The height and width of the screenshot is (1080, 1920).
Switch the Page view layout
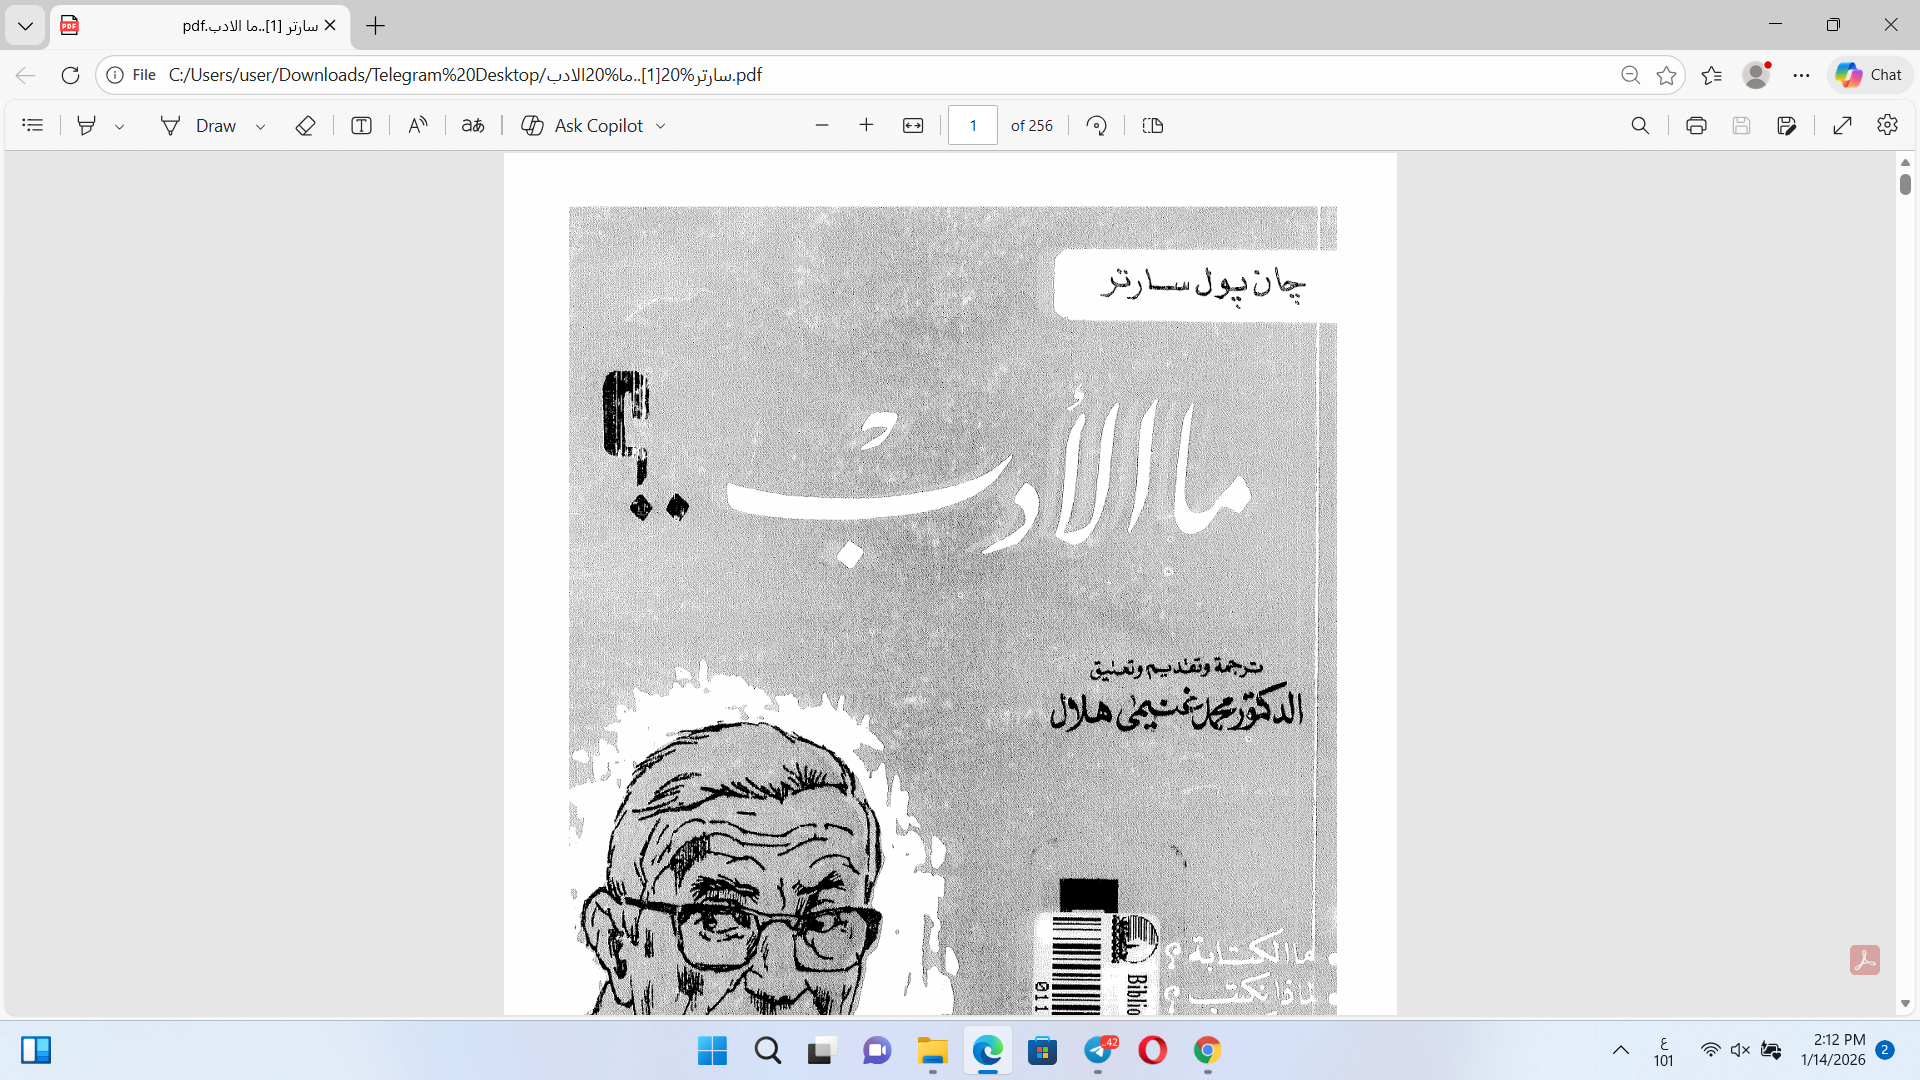click(1153, 125)
